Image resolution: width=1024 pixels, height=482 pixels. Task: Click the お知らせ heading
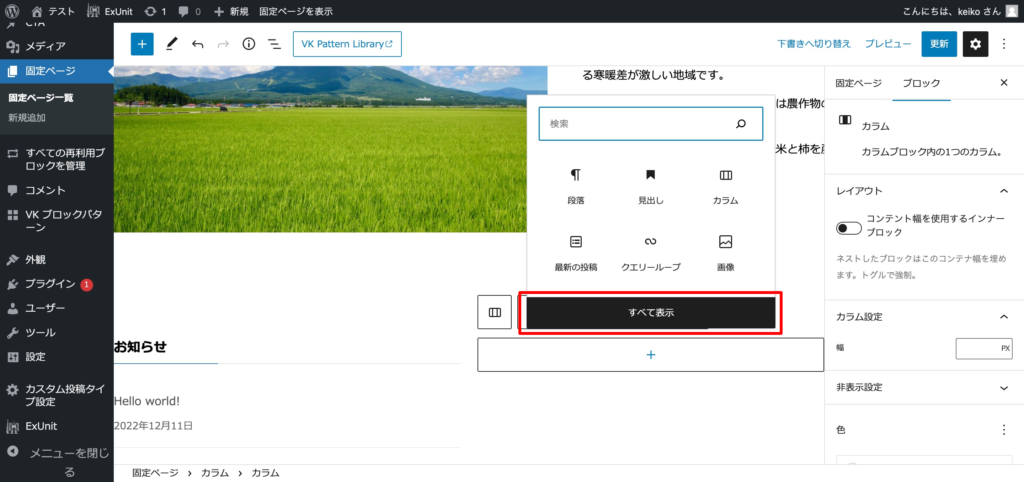pyautogui.click(x=140, y=347)
